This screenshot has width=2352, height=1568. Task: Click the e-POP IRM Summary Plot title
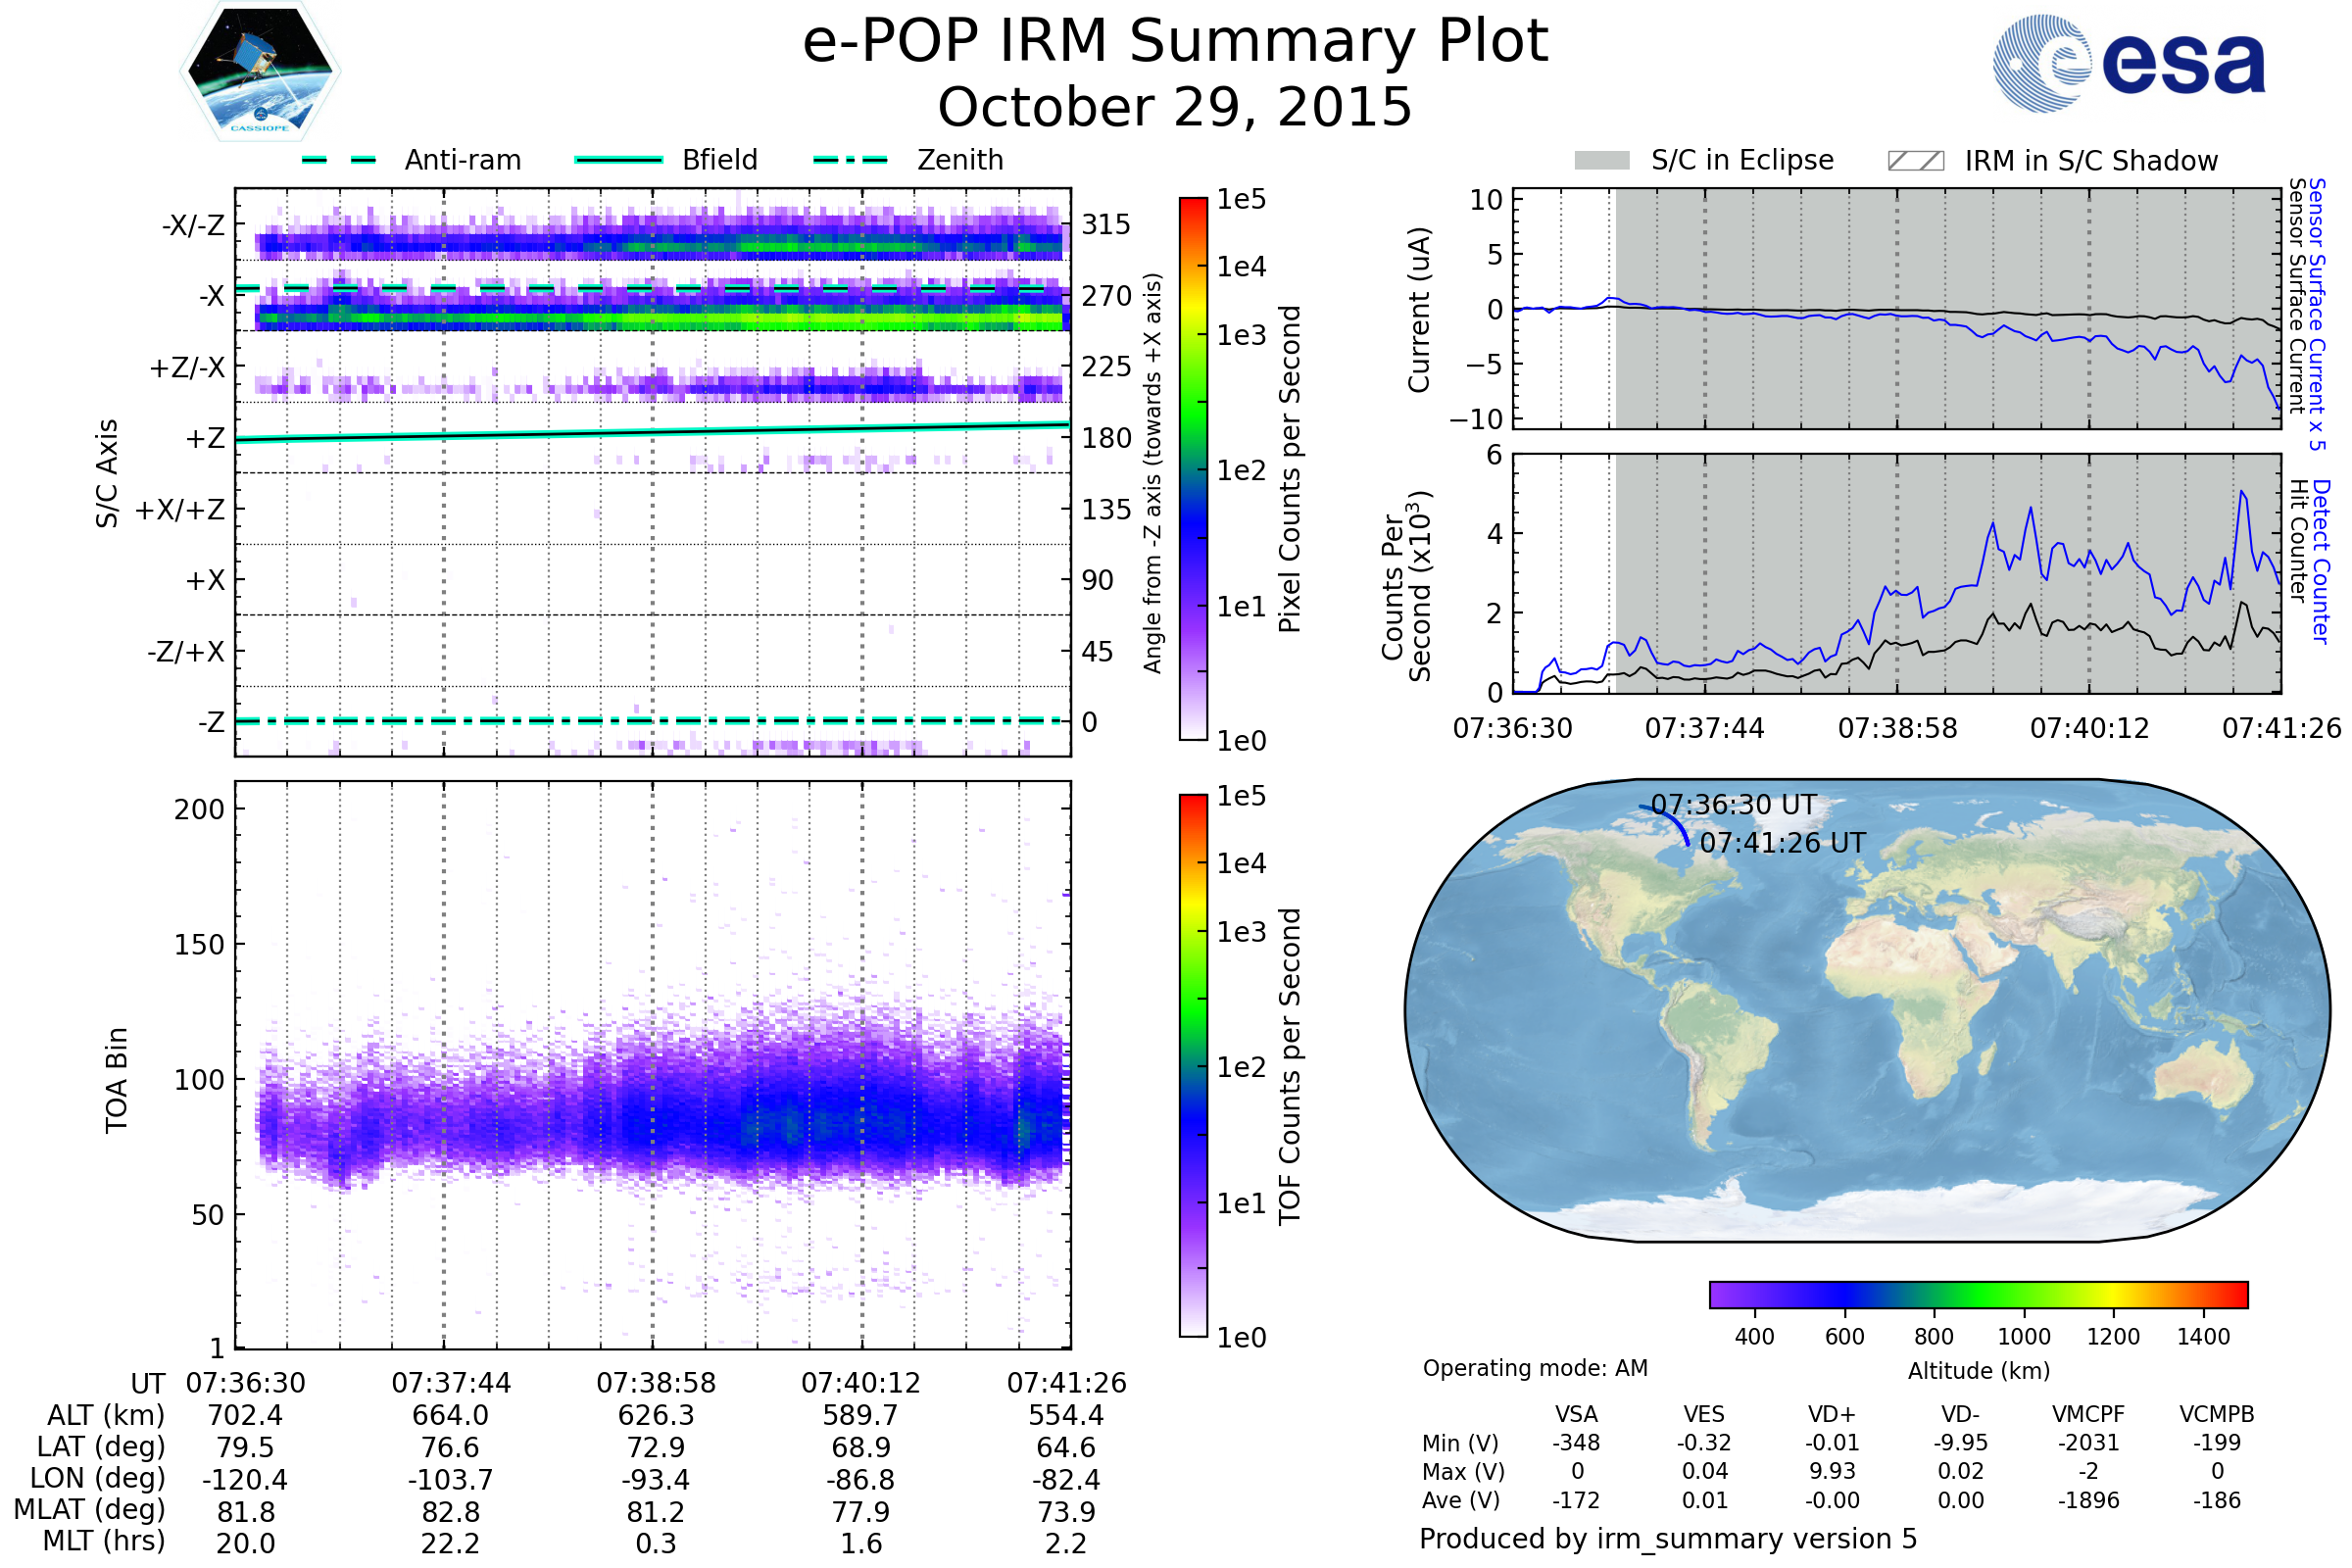1175,42
